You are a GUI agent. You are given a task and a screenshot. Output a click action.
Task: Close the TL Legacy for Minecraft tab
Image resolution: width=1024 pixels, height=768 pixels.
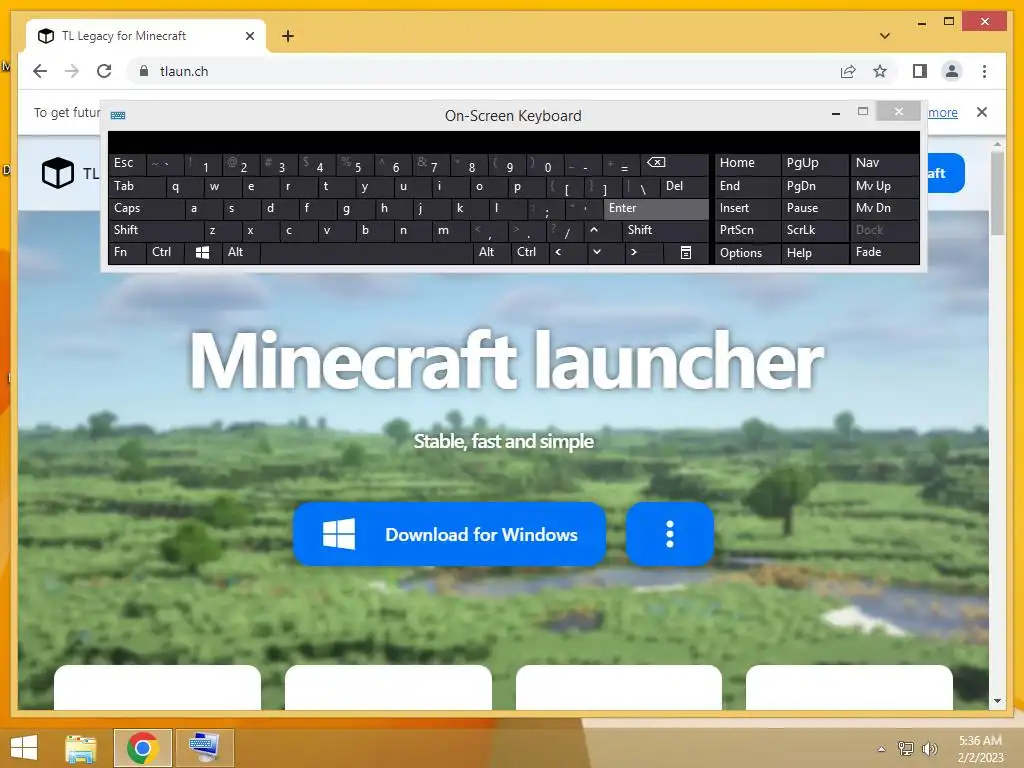[x=249, y=36]
